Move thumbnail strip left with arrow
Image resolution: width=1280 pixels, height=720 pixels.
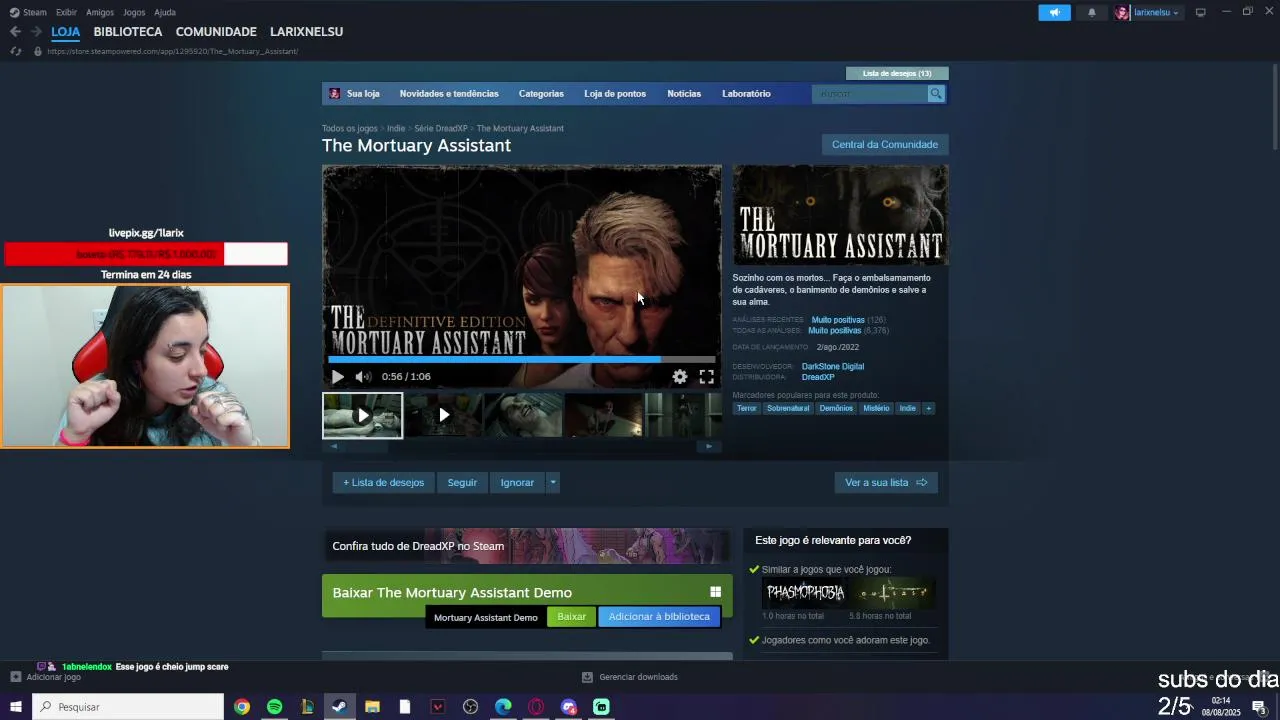334,447
